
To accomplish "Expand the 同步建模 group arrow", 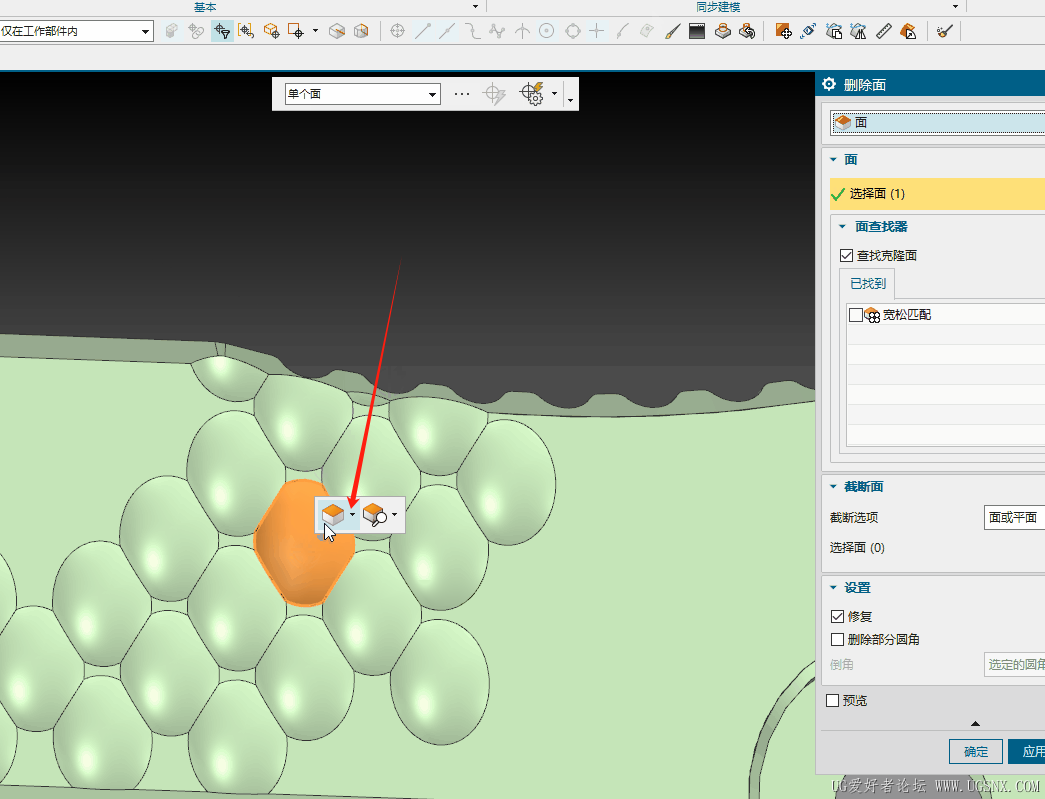I will 955,7.
